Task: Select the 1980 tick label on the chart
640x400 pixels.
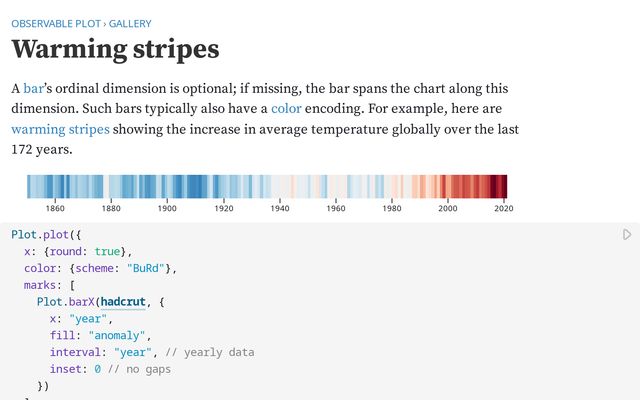Action: pos(392,209)
